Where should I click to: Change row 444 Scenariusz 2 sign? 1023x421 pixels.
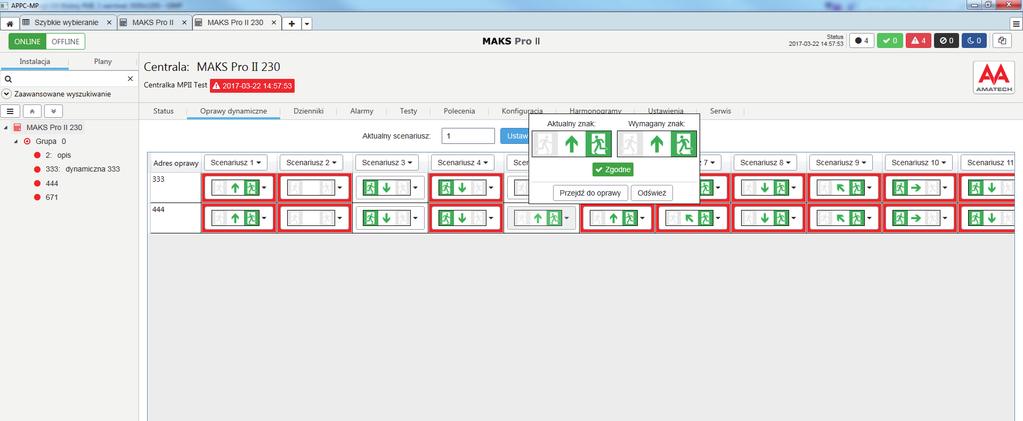[315, 219]
